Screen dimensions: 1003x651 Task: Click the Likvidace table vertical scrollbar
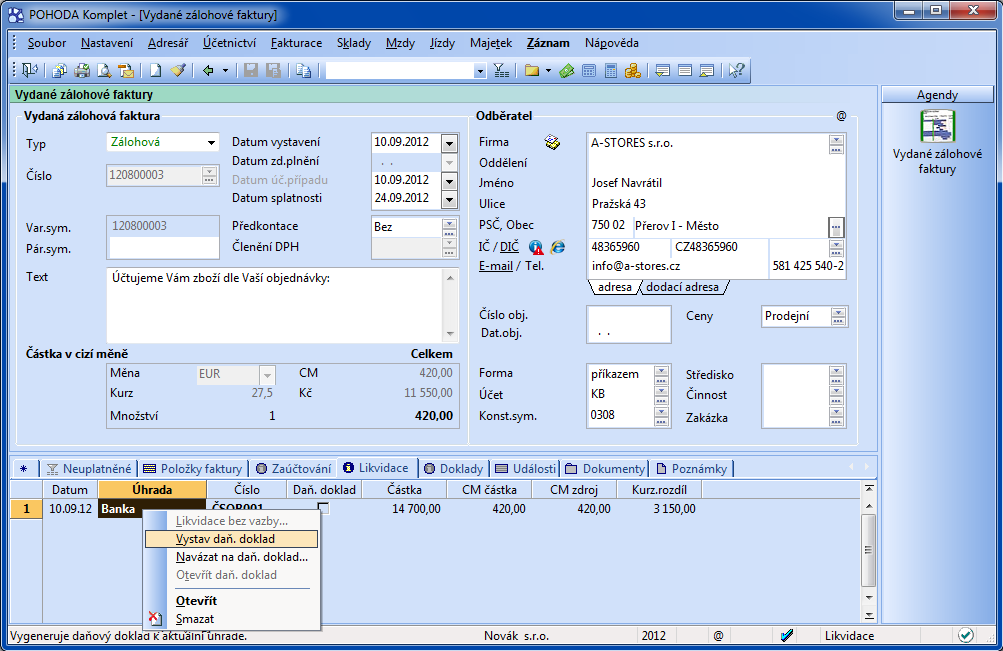[x=868, y=550]
